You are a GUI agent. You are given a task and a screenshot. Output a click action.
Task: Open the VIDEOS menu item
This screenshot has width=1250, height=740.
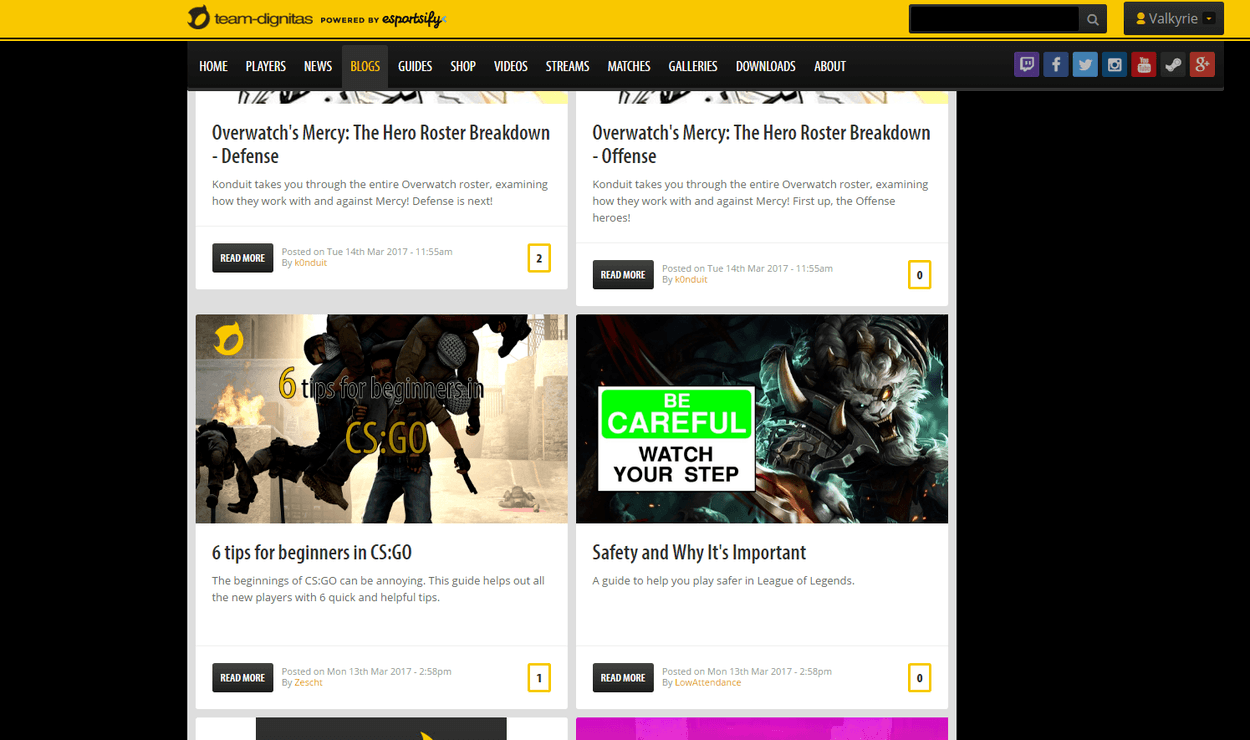[x=511, y=66]
